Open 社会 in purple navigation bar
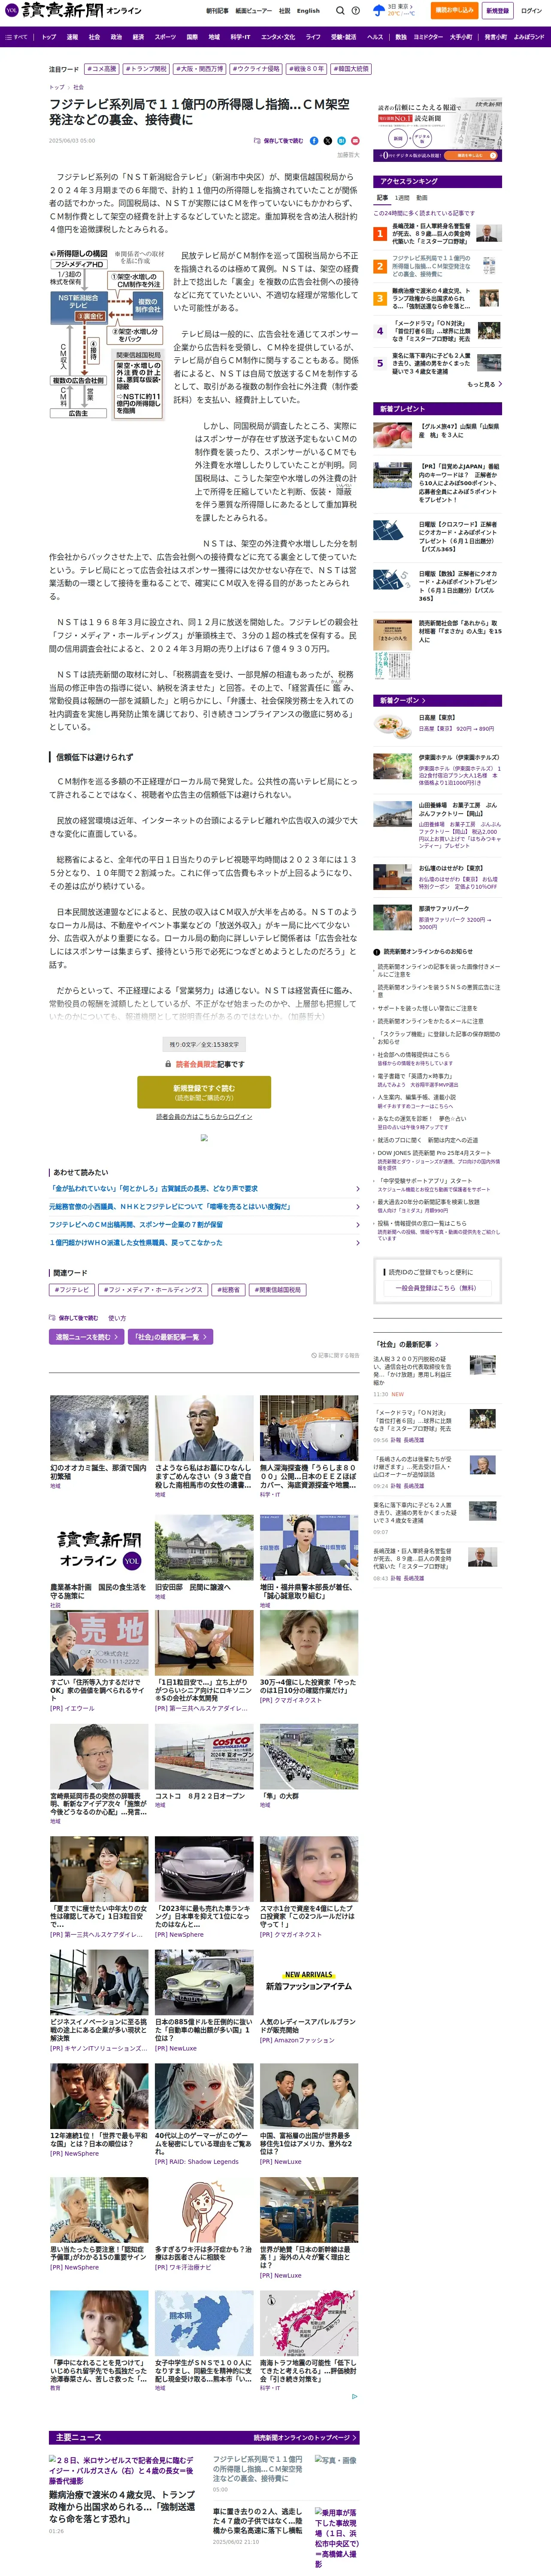The image size is (551, 2576). (x=94, y=37)
